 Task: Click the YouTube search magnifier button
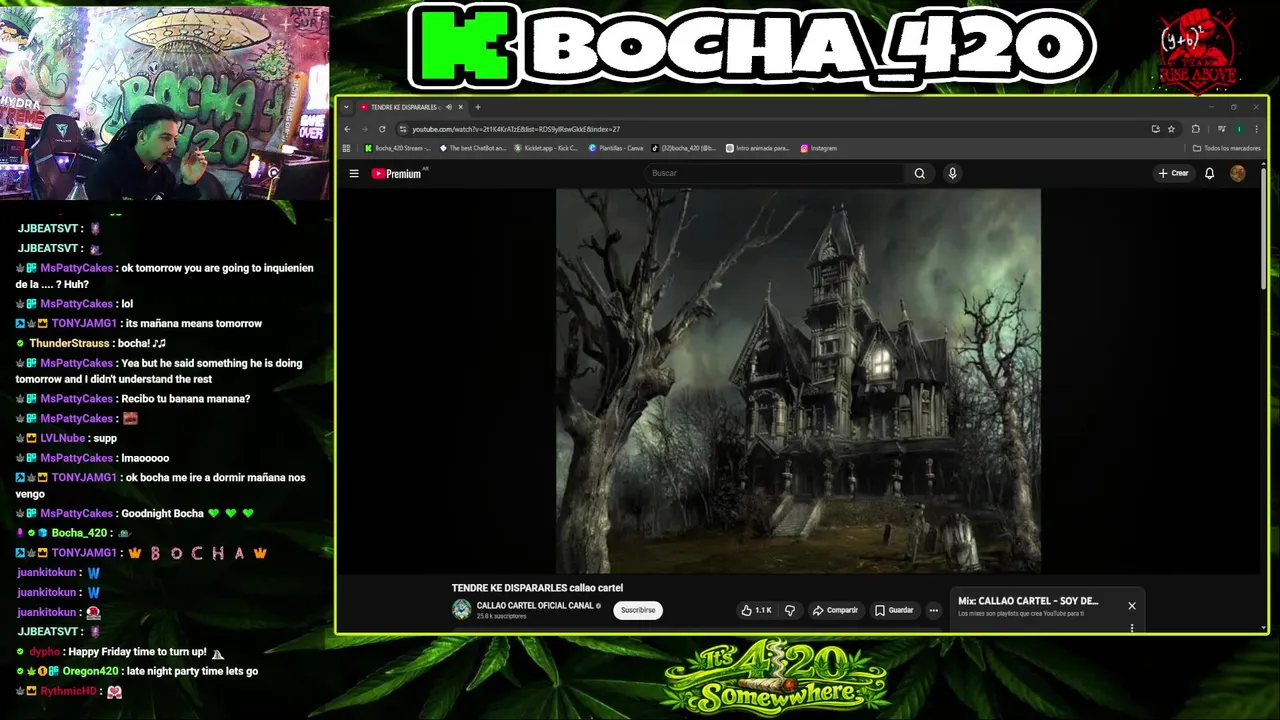tap(919, 173)
